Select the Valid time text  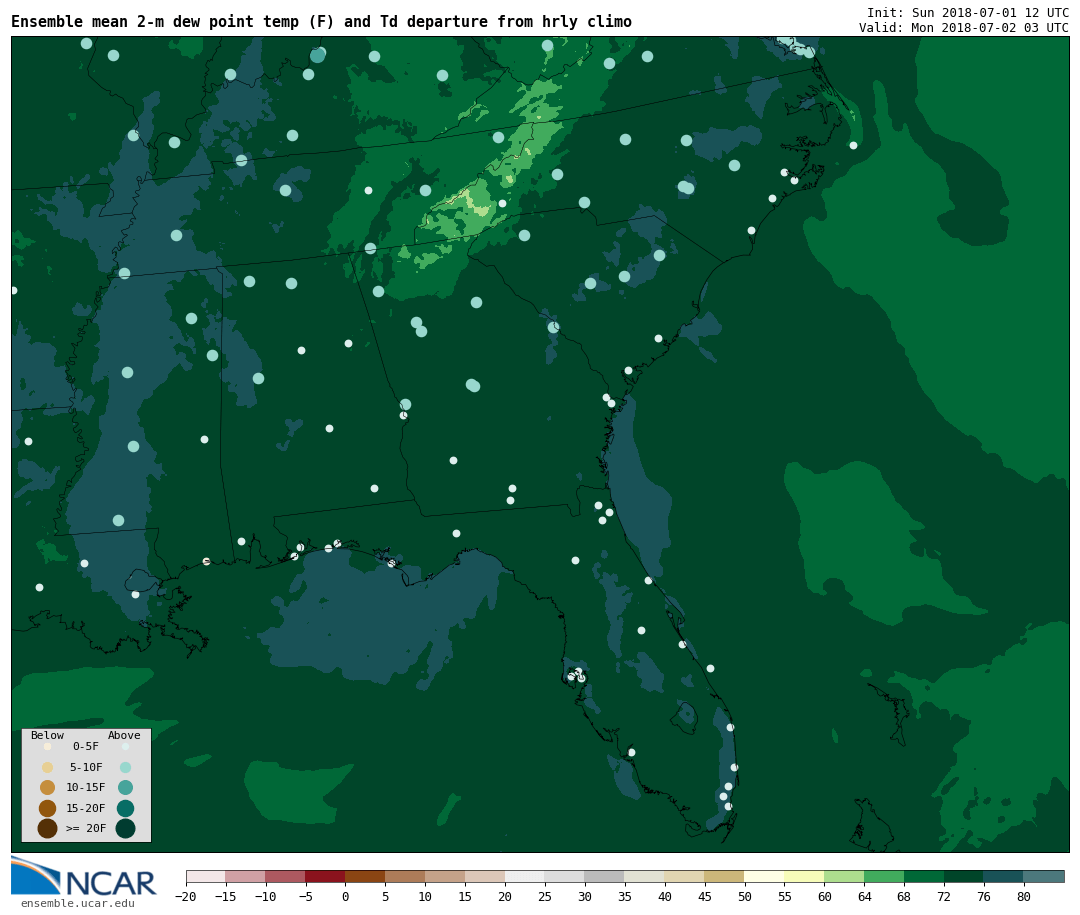coord(964,28)
